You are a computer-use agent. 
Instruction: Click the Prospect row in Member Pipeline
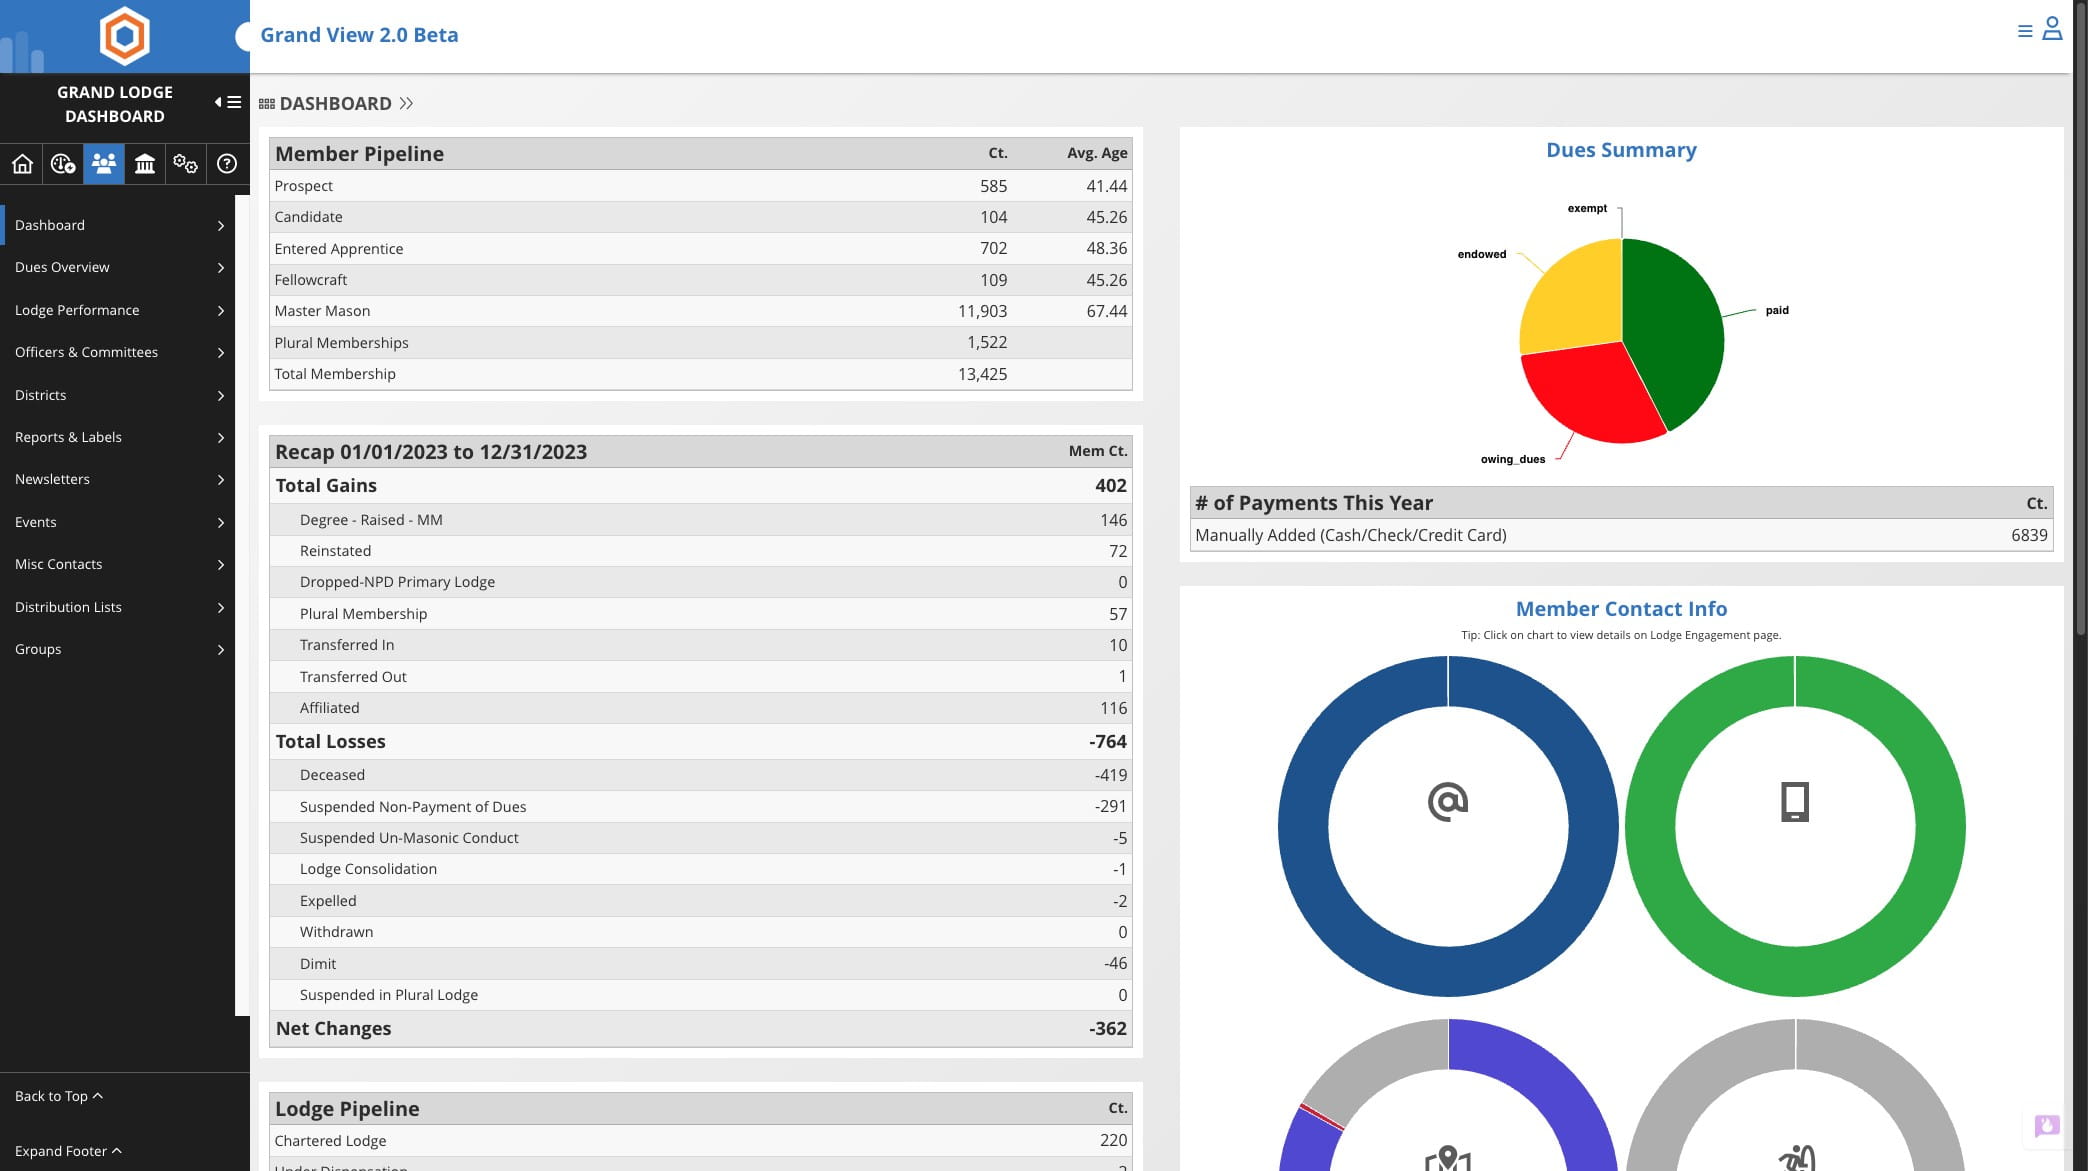tap(700, 186)
